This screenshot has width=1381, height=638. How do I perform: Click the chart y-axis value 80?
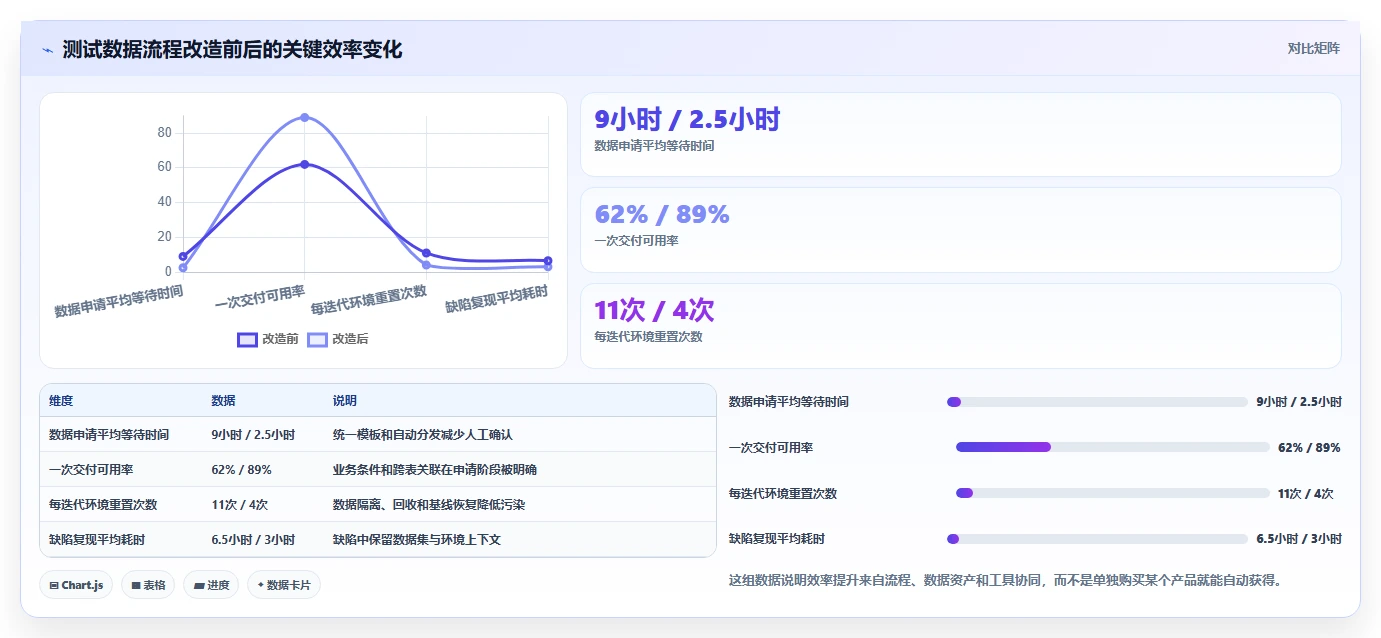pos(165,132)
